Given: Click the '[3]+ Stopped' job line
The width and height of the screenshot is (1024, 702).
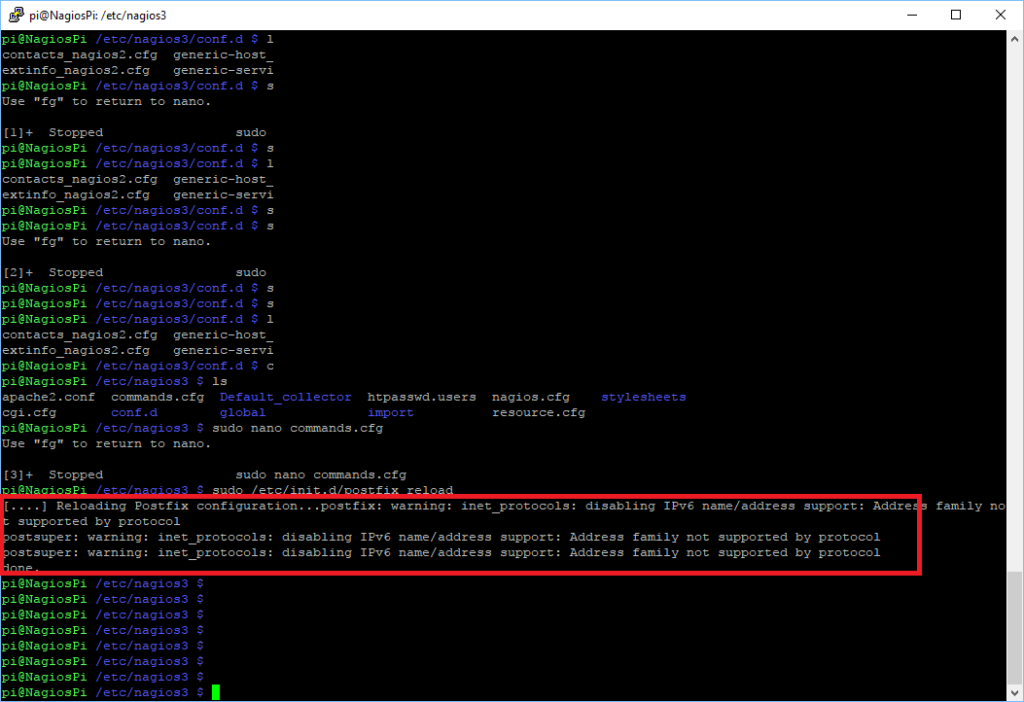Looking at the screenshot, I should tap(204, 475).
